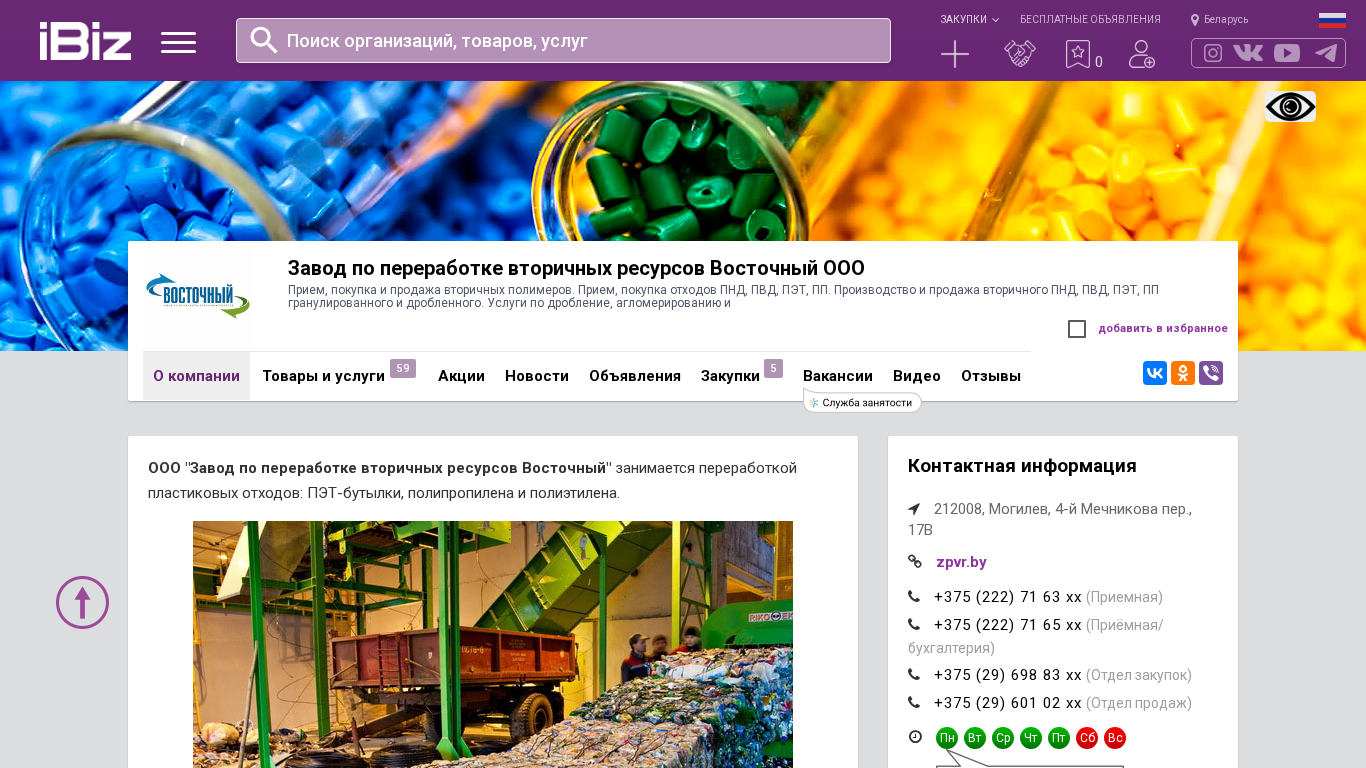
Task: Open the Беларусь region selector
Action: (1219, 20)
